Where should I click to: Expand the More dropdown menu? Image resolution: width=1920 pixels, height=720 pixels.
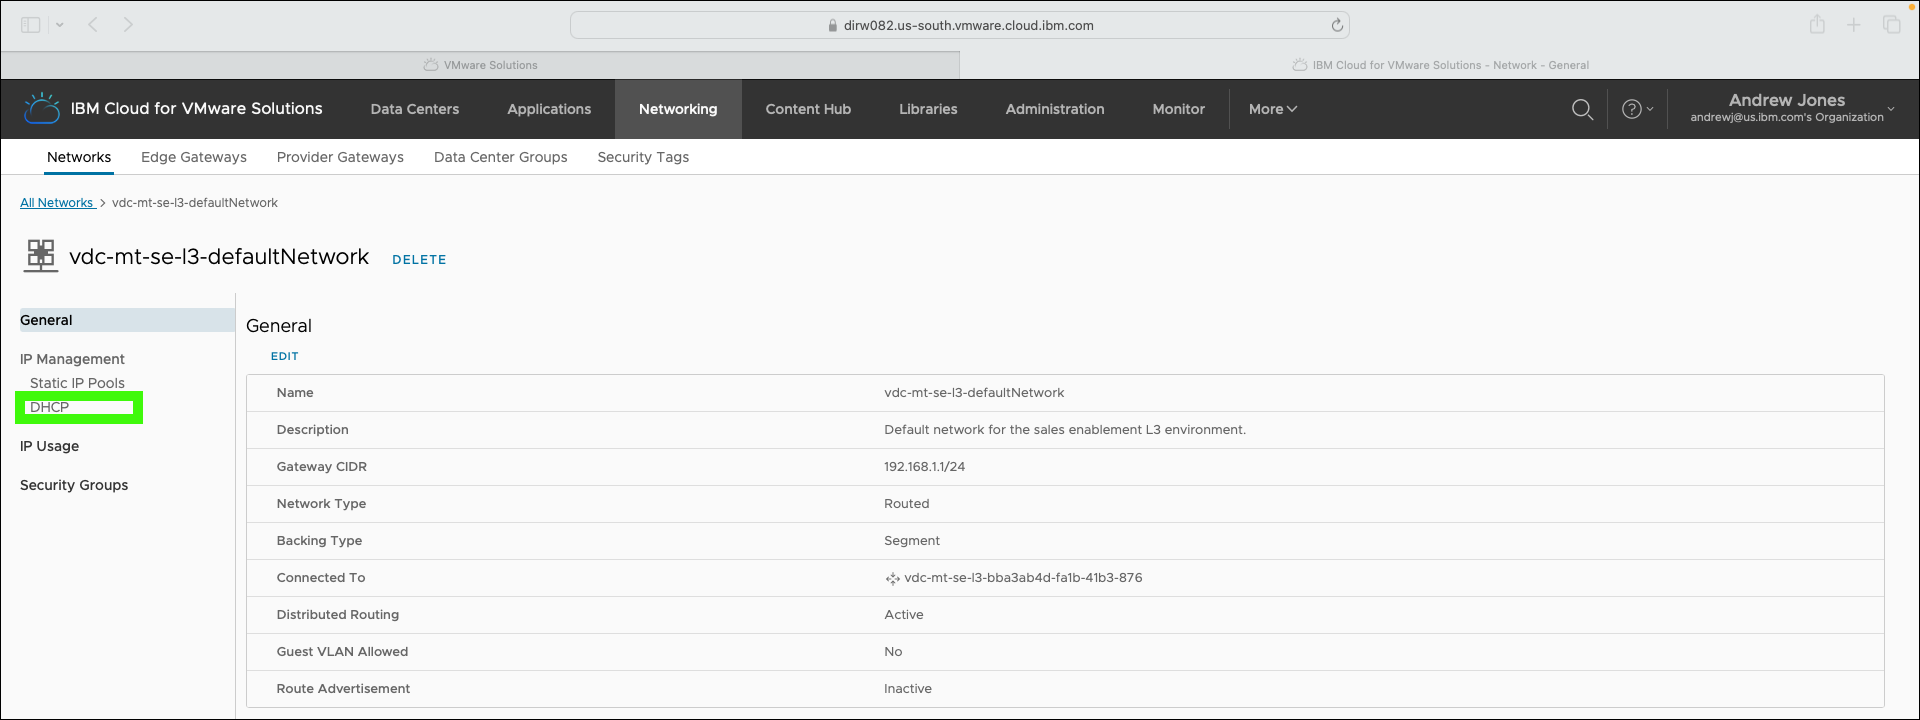[1272, 109]
